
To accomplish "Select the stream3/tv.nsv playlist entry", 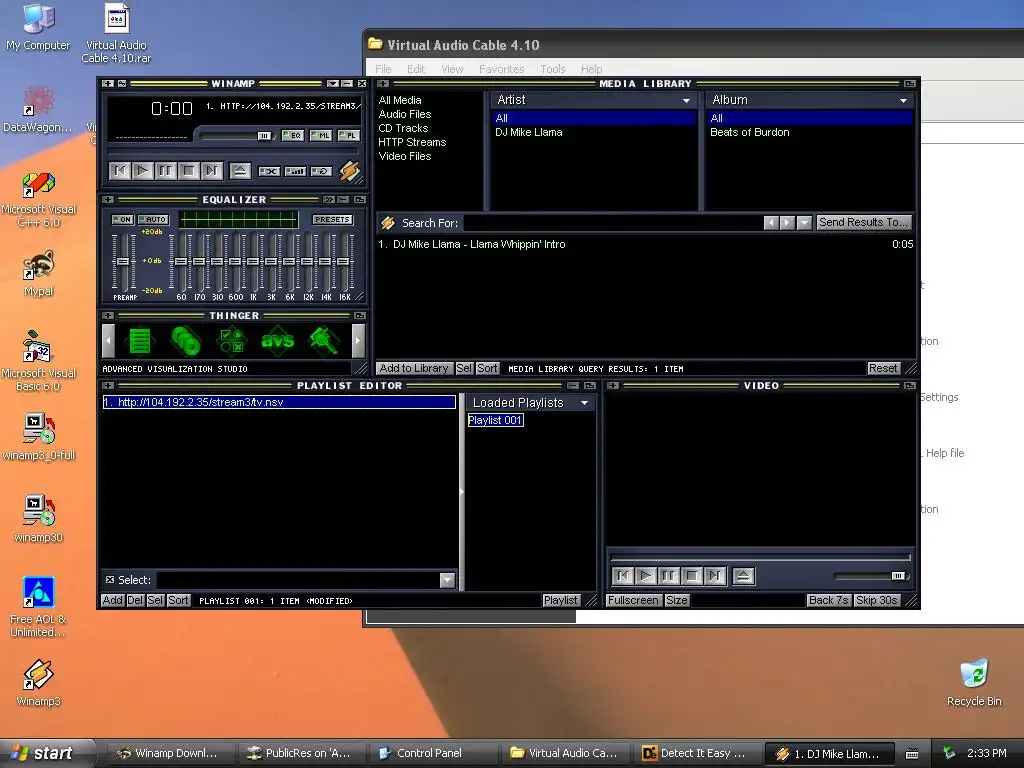I will click(279, 402).
